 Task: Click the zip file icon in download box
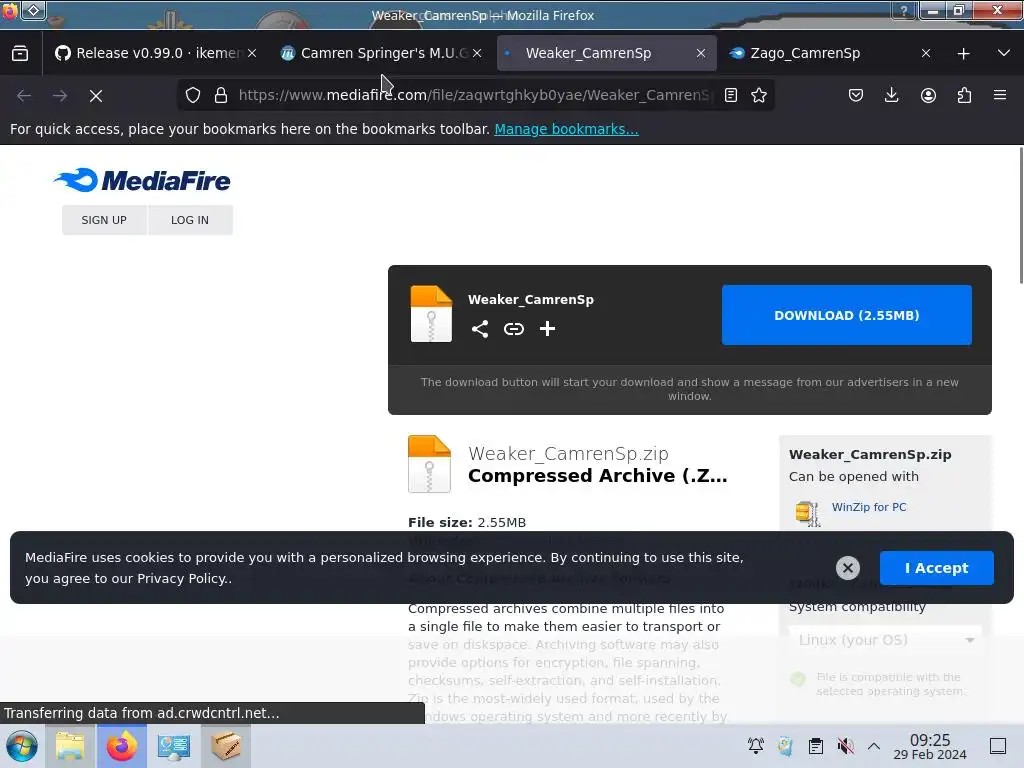point(431,314)
